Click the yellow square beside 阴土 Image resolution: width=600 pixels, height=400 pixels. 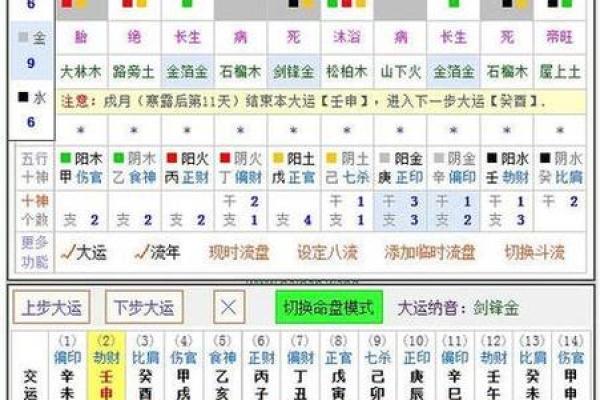point(331,158)
